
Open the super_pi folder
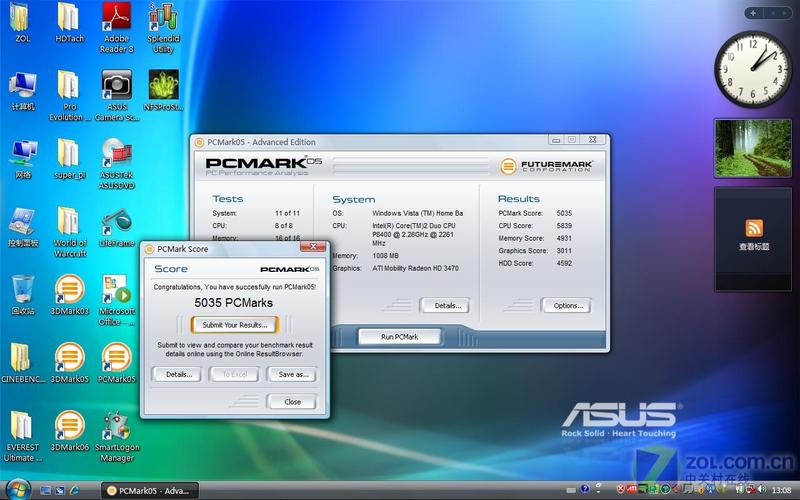click(69, 159)
